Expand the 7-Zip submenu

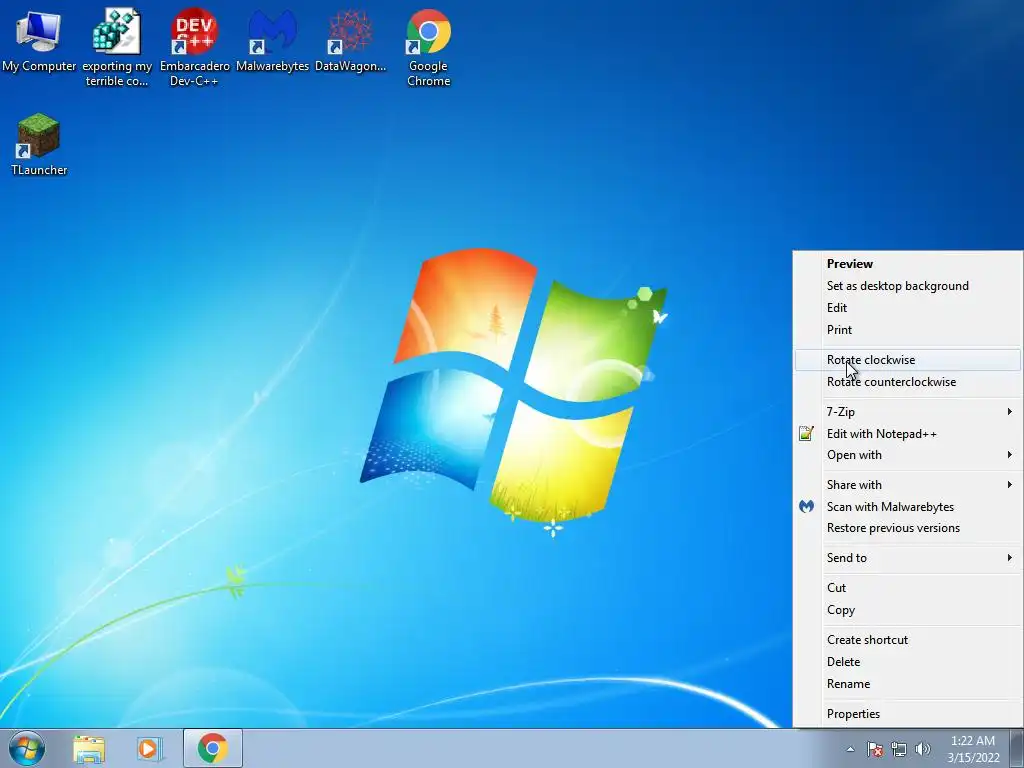(x=908, y=412)
